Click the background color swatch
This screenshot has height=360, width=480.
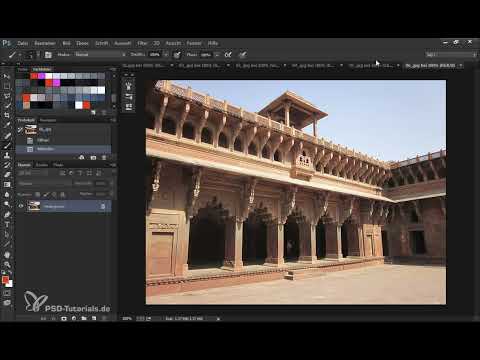pyautogui.click(x=9, y=284)
